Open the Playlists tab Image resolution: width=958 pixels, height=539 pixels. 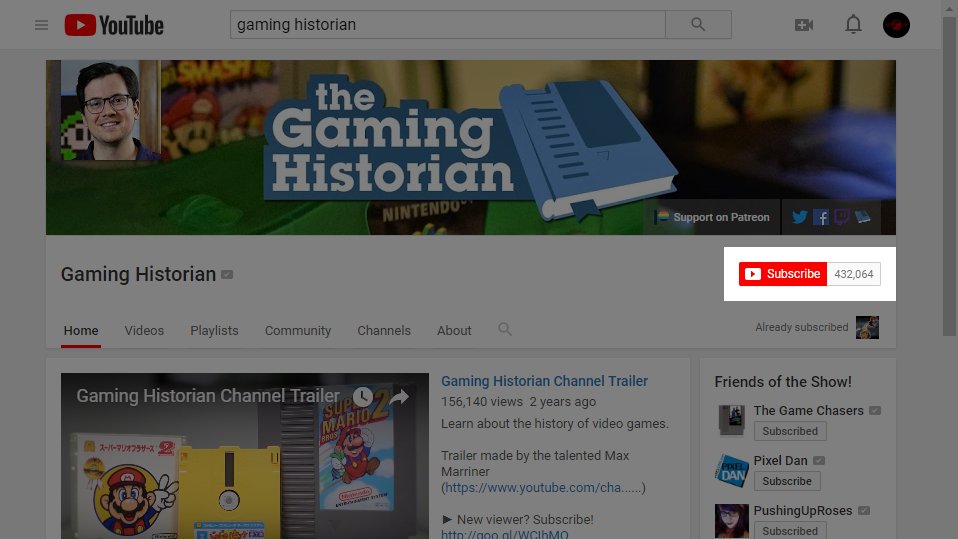(x=214, y=331)
